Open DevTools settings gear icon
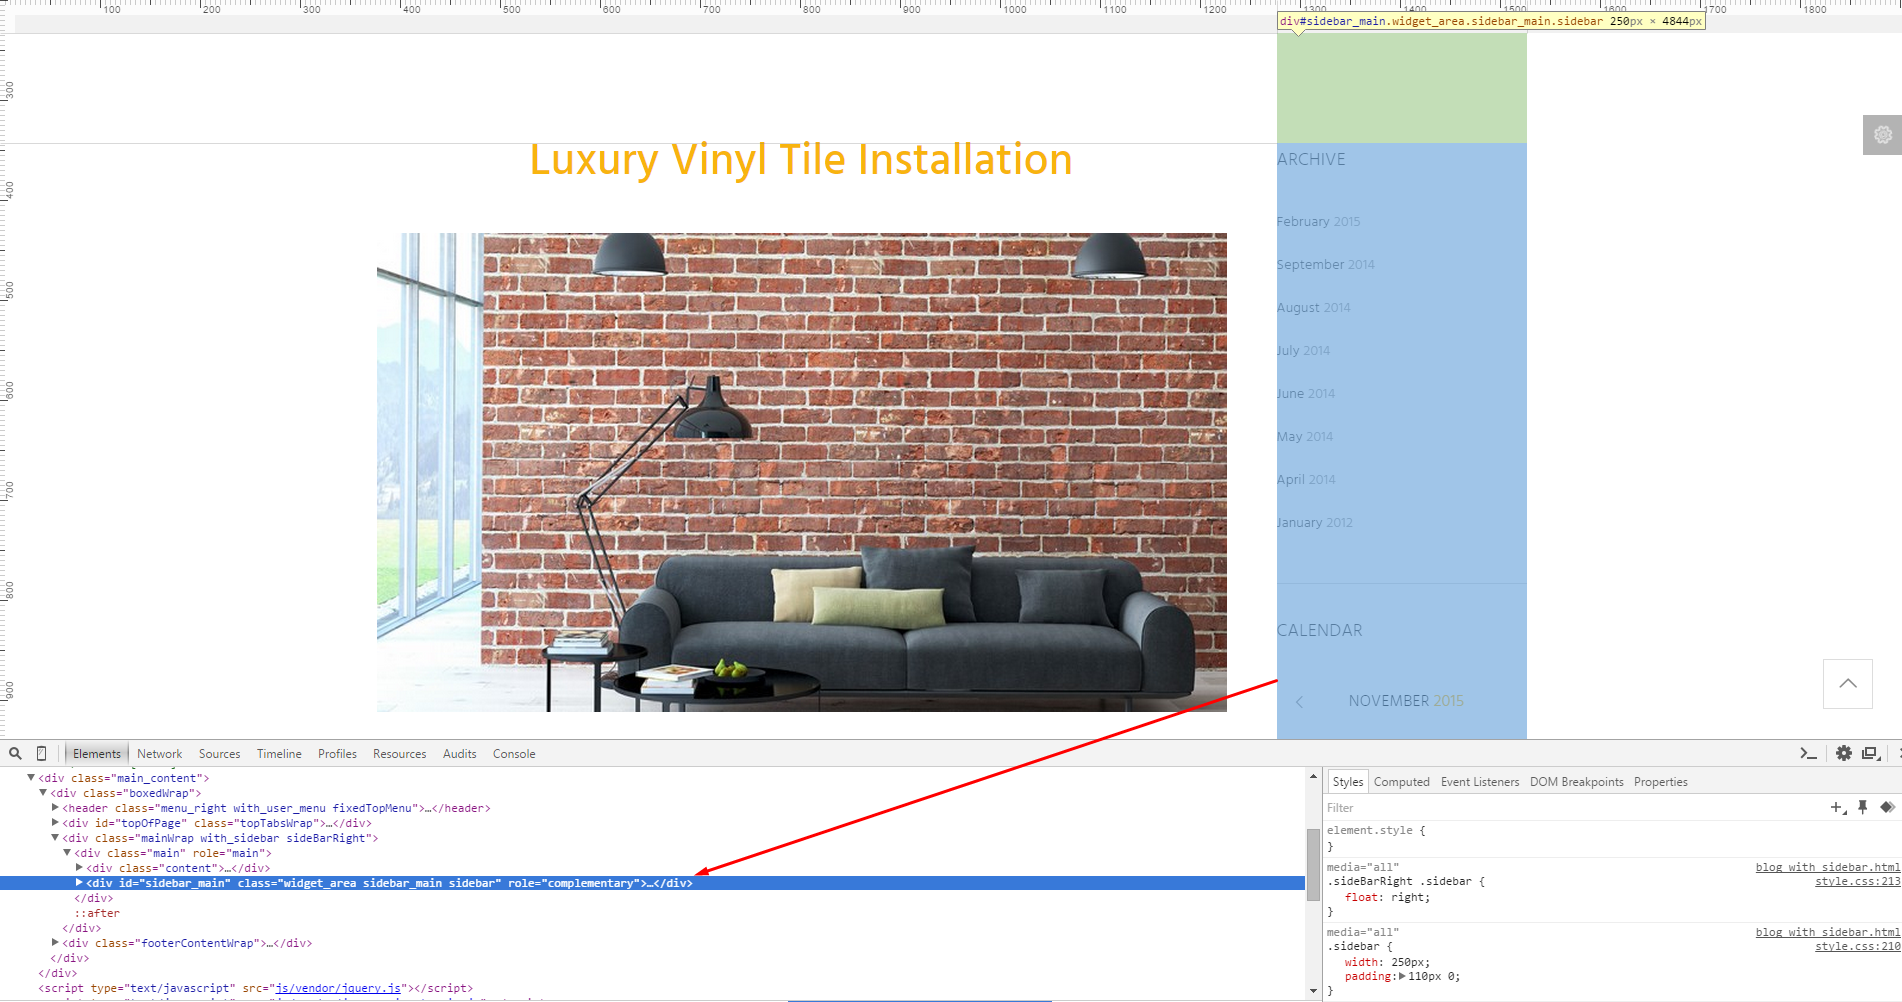 (1843, 754)
